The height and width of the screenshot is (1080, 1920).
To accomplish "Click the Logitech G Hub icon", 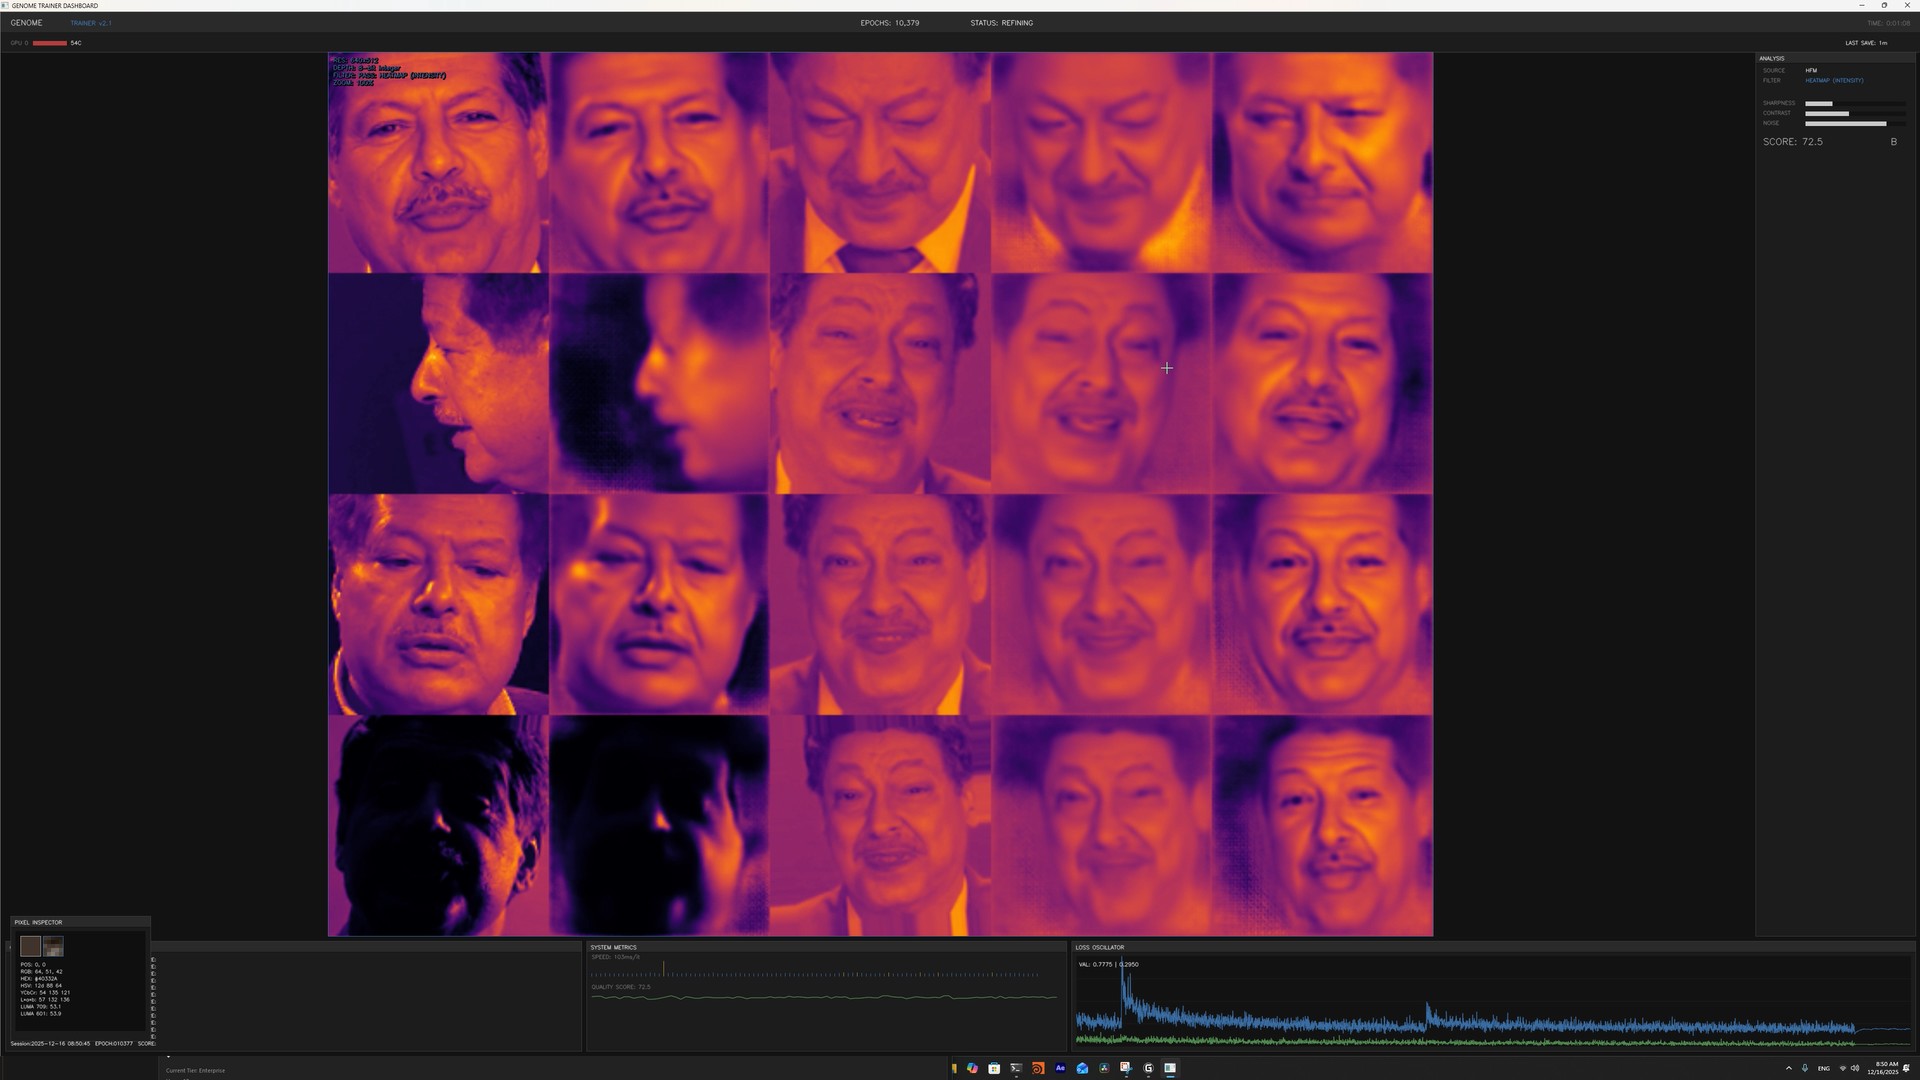I will click(1148, 1068).
